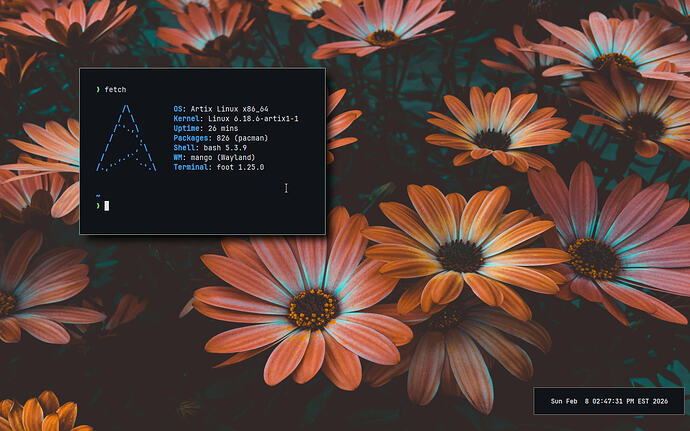This screenshot has height=431, width=690.
Task: Click the "WM" label in fetch output
Action: click(x=178, y=157)
